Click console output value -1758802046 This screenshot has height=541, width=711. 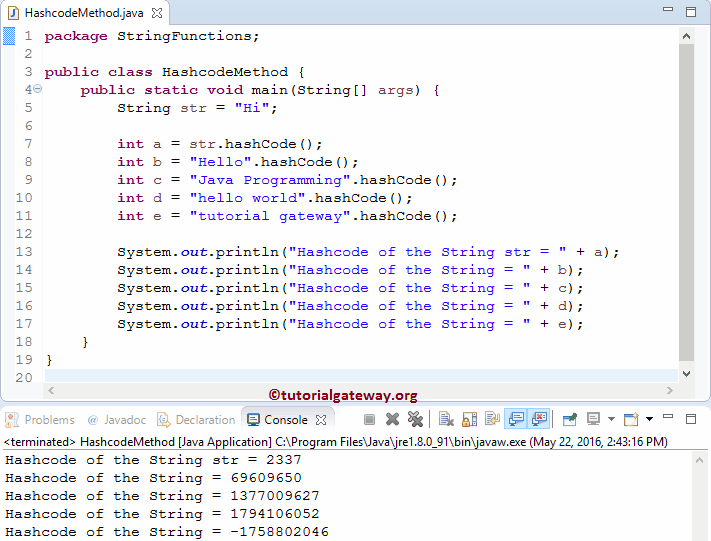[x=279, y=531]
